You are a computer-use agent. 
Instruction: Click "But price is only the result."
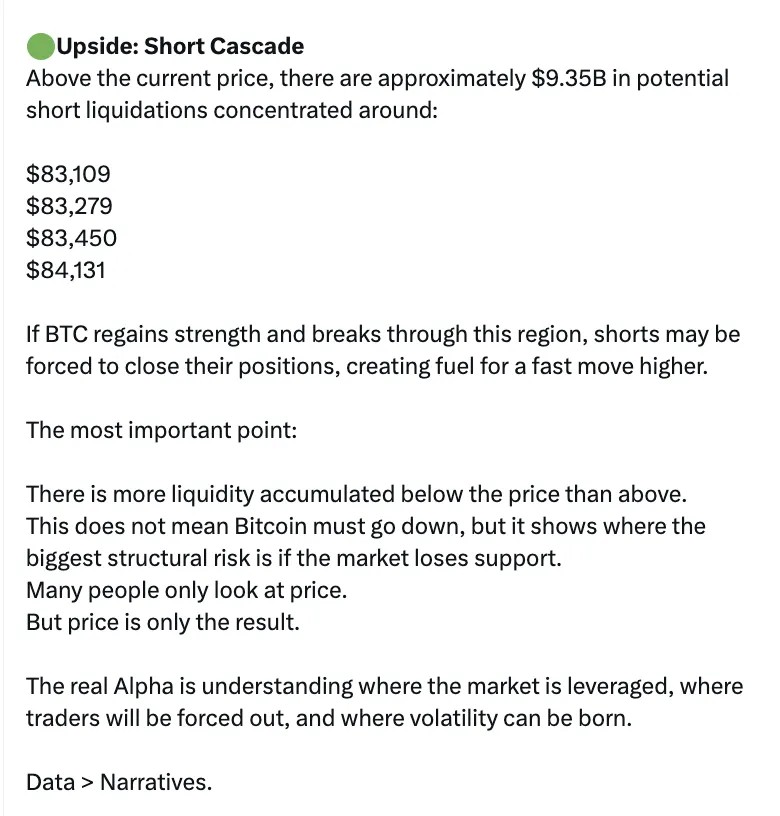pos(163,622)
